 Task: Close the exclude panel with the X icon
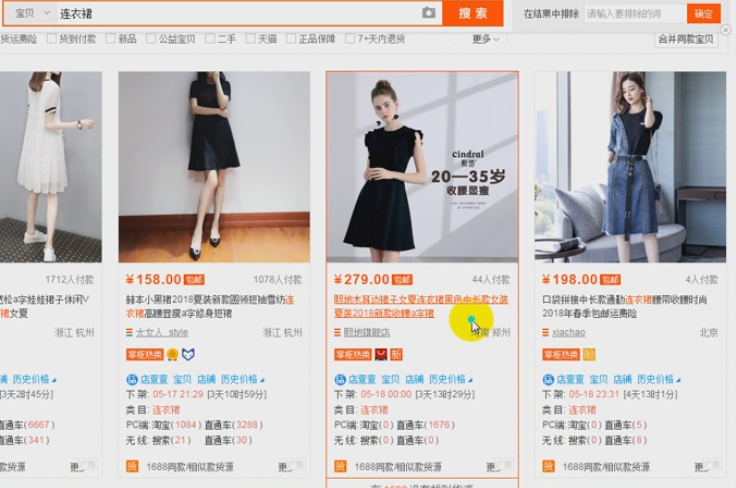[x=726, y=30]
